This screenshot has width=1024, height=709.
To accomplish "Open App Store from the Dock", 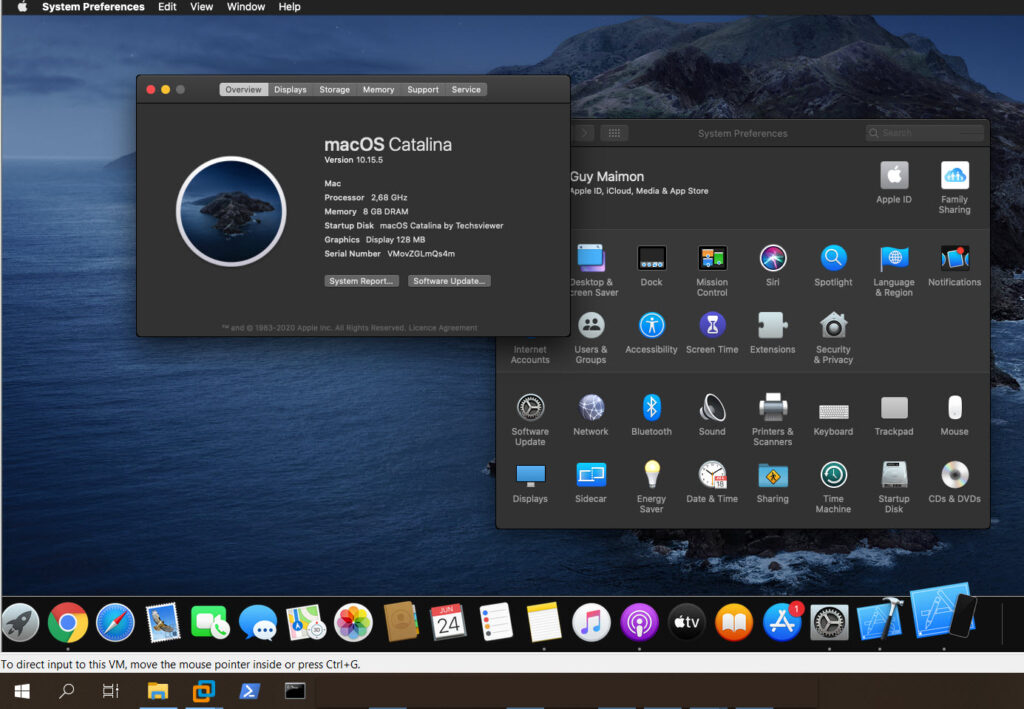I will click(782, 622).
